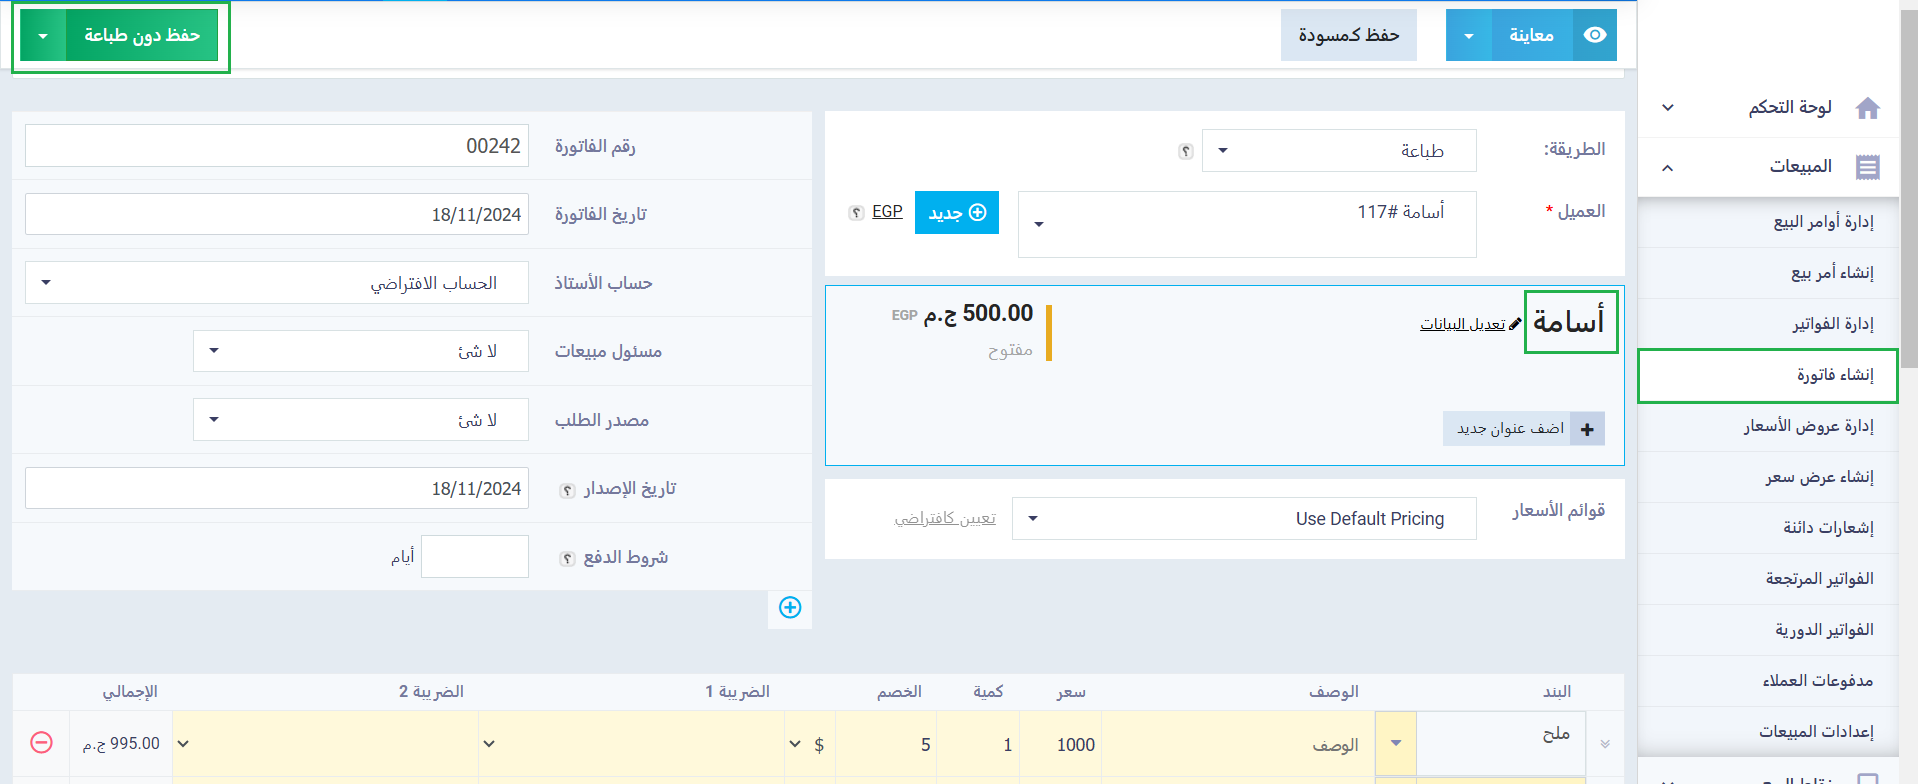This screenshot has height=784, width=1918.
Task: Open the حساب الأستاذ account dropdown
Action: point(276,283)
